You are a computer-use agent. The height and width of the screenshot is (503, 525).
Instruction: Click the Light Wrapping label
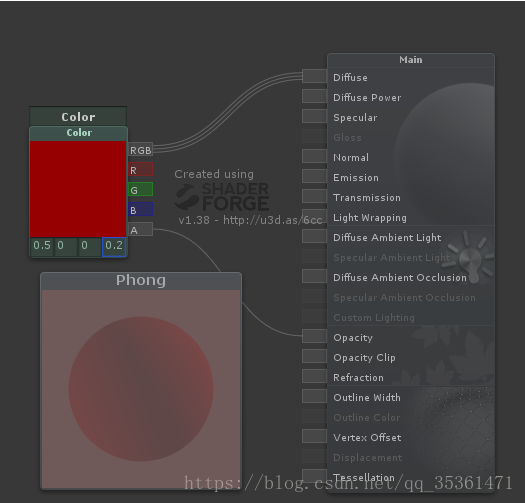point(370,218)
